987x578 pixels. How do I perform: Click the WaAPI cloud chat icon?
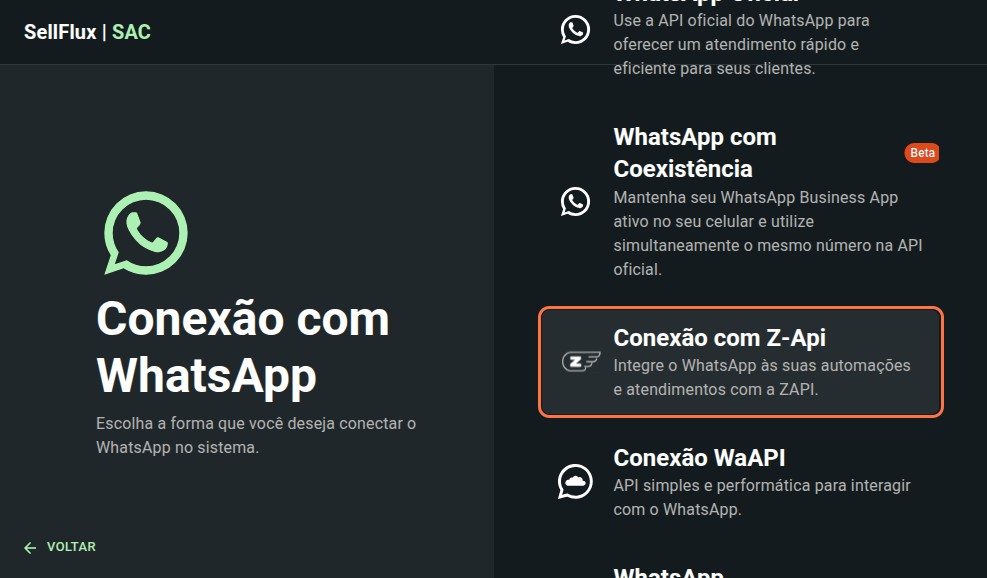click(x=575, y=482)
